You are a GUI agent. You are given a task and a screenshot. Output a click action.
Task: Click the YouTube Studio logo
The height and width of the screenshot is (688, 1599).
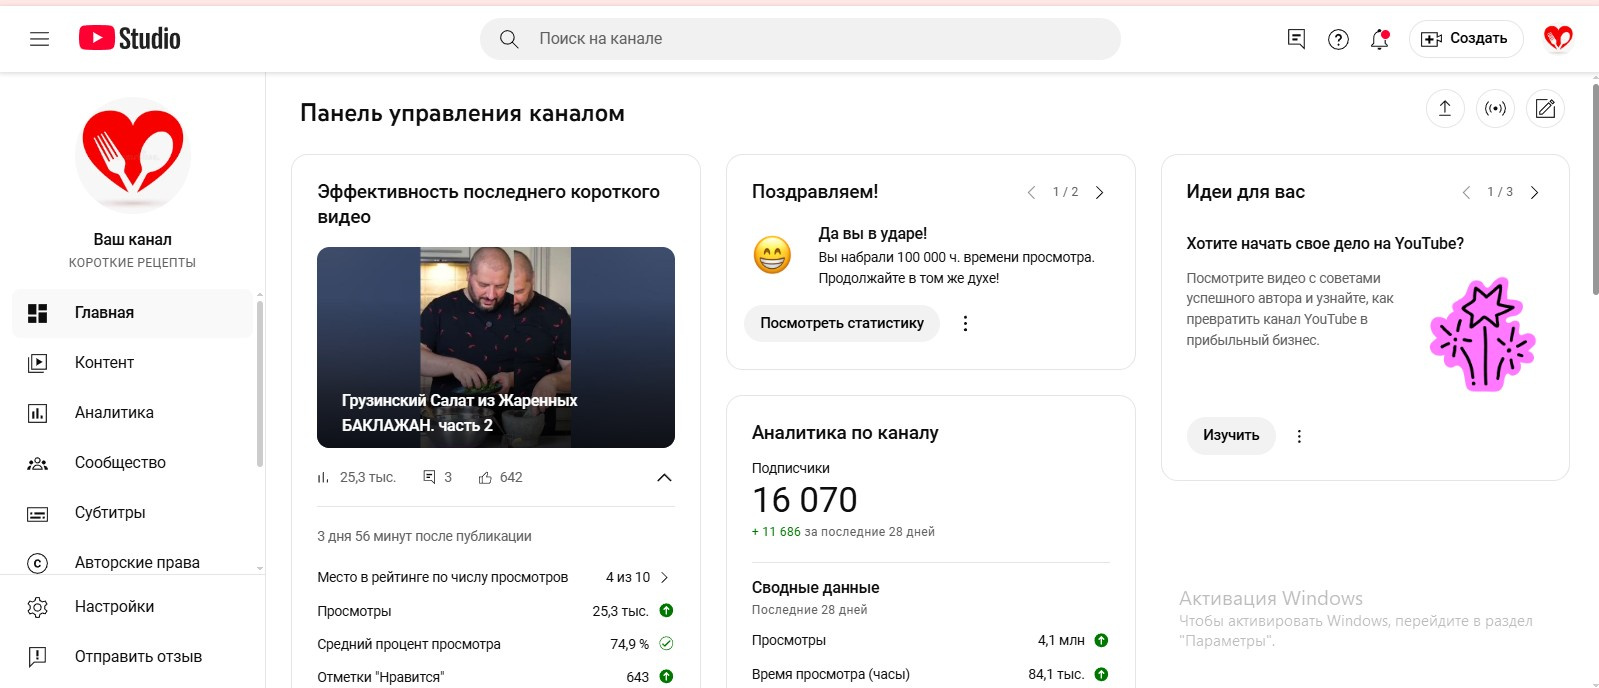click(x=130, y=38)
